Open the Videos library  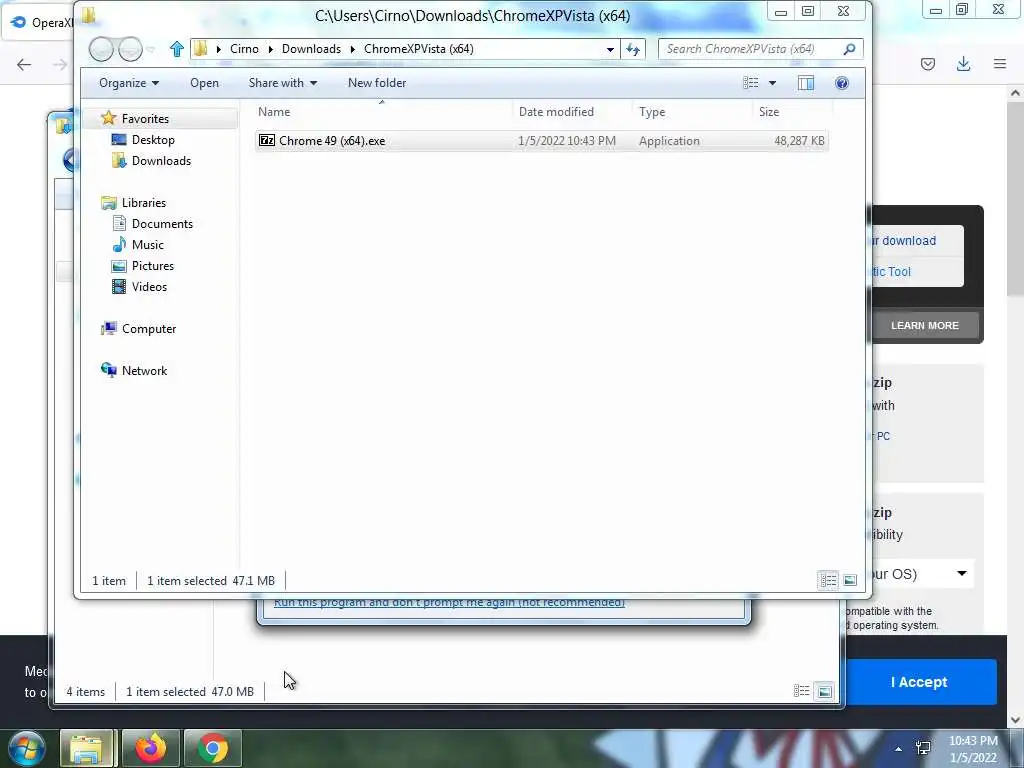click(149, 287)
